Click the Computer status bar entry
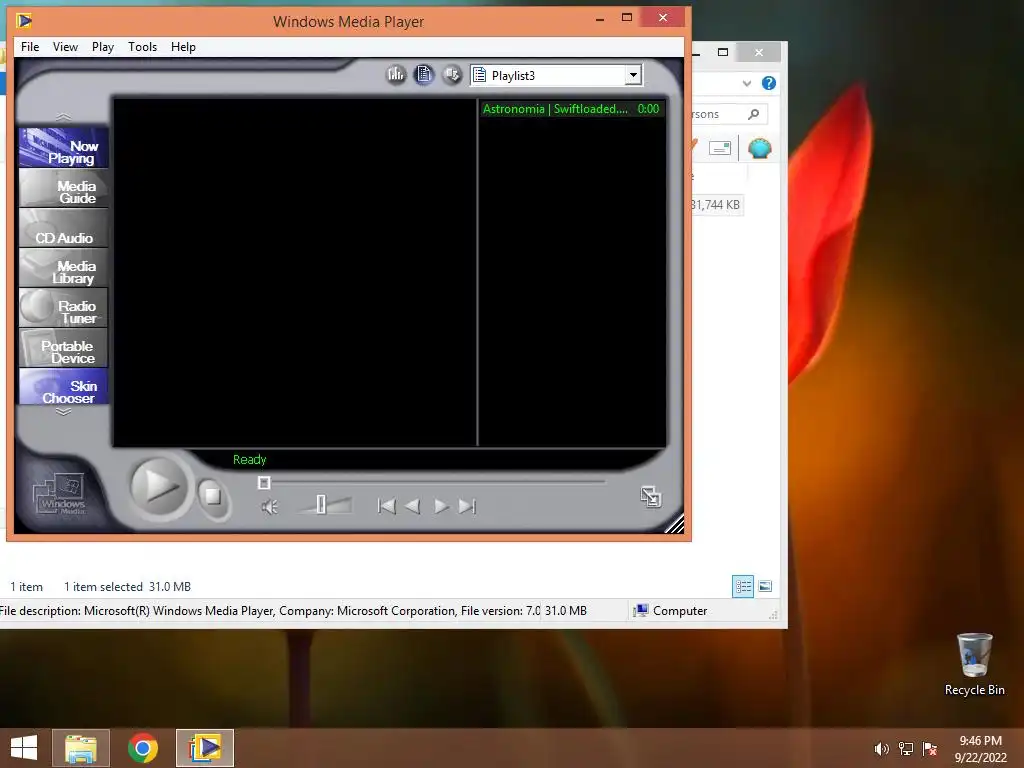The width and height of the screenshot is (1024, 768). tap(671, 611)
